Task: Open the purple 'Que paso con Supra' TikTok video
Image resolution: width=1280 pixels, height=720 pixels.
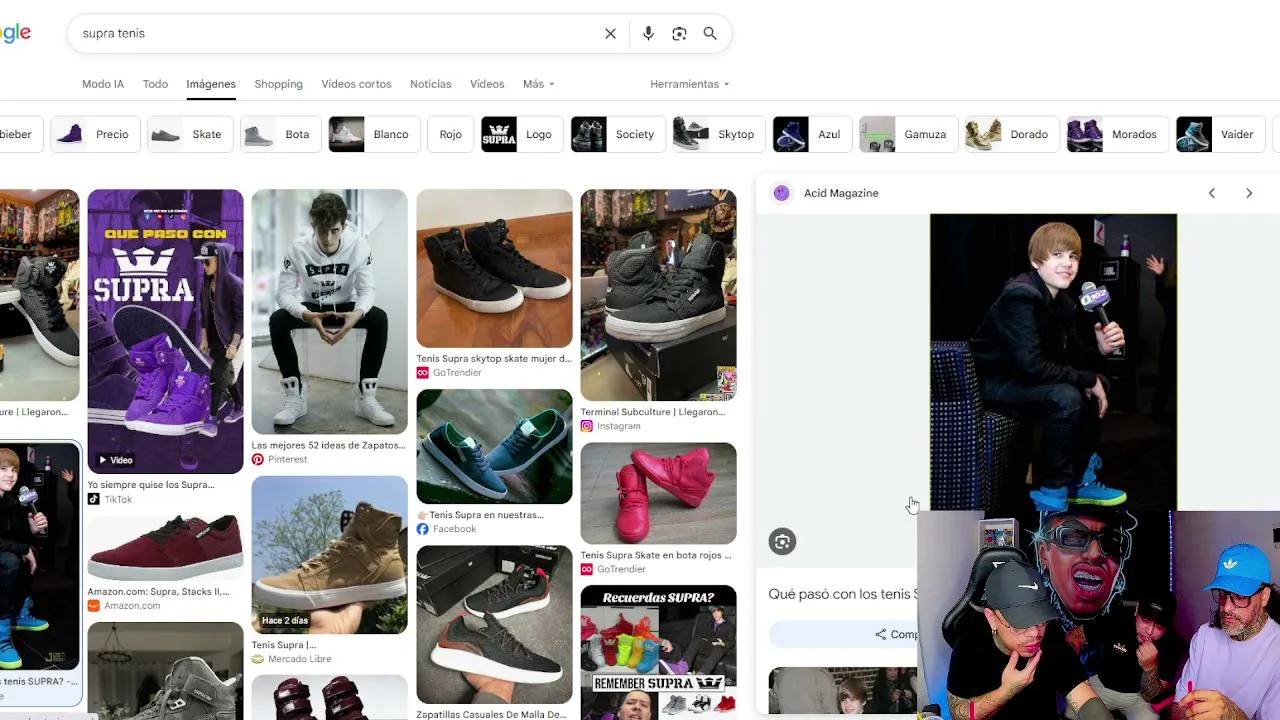Action: tap(165, 331)
